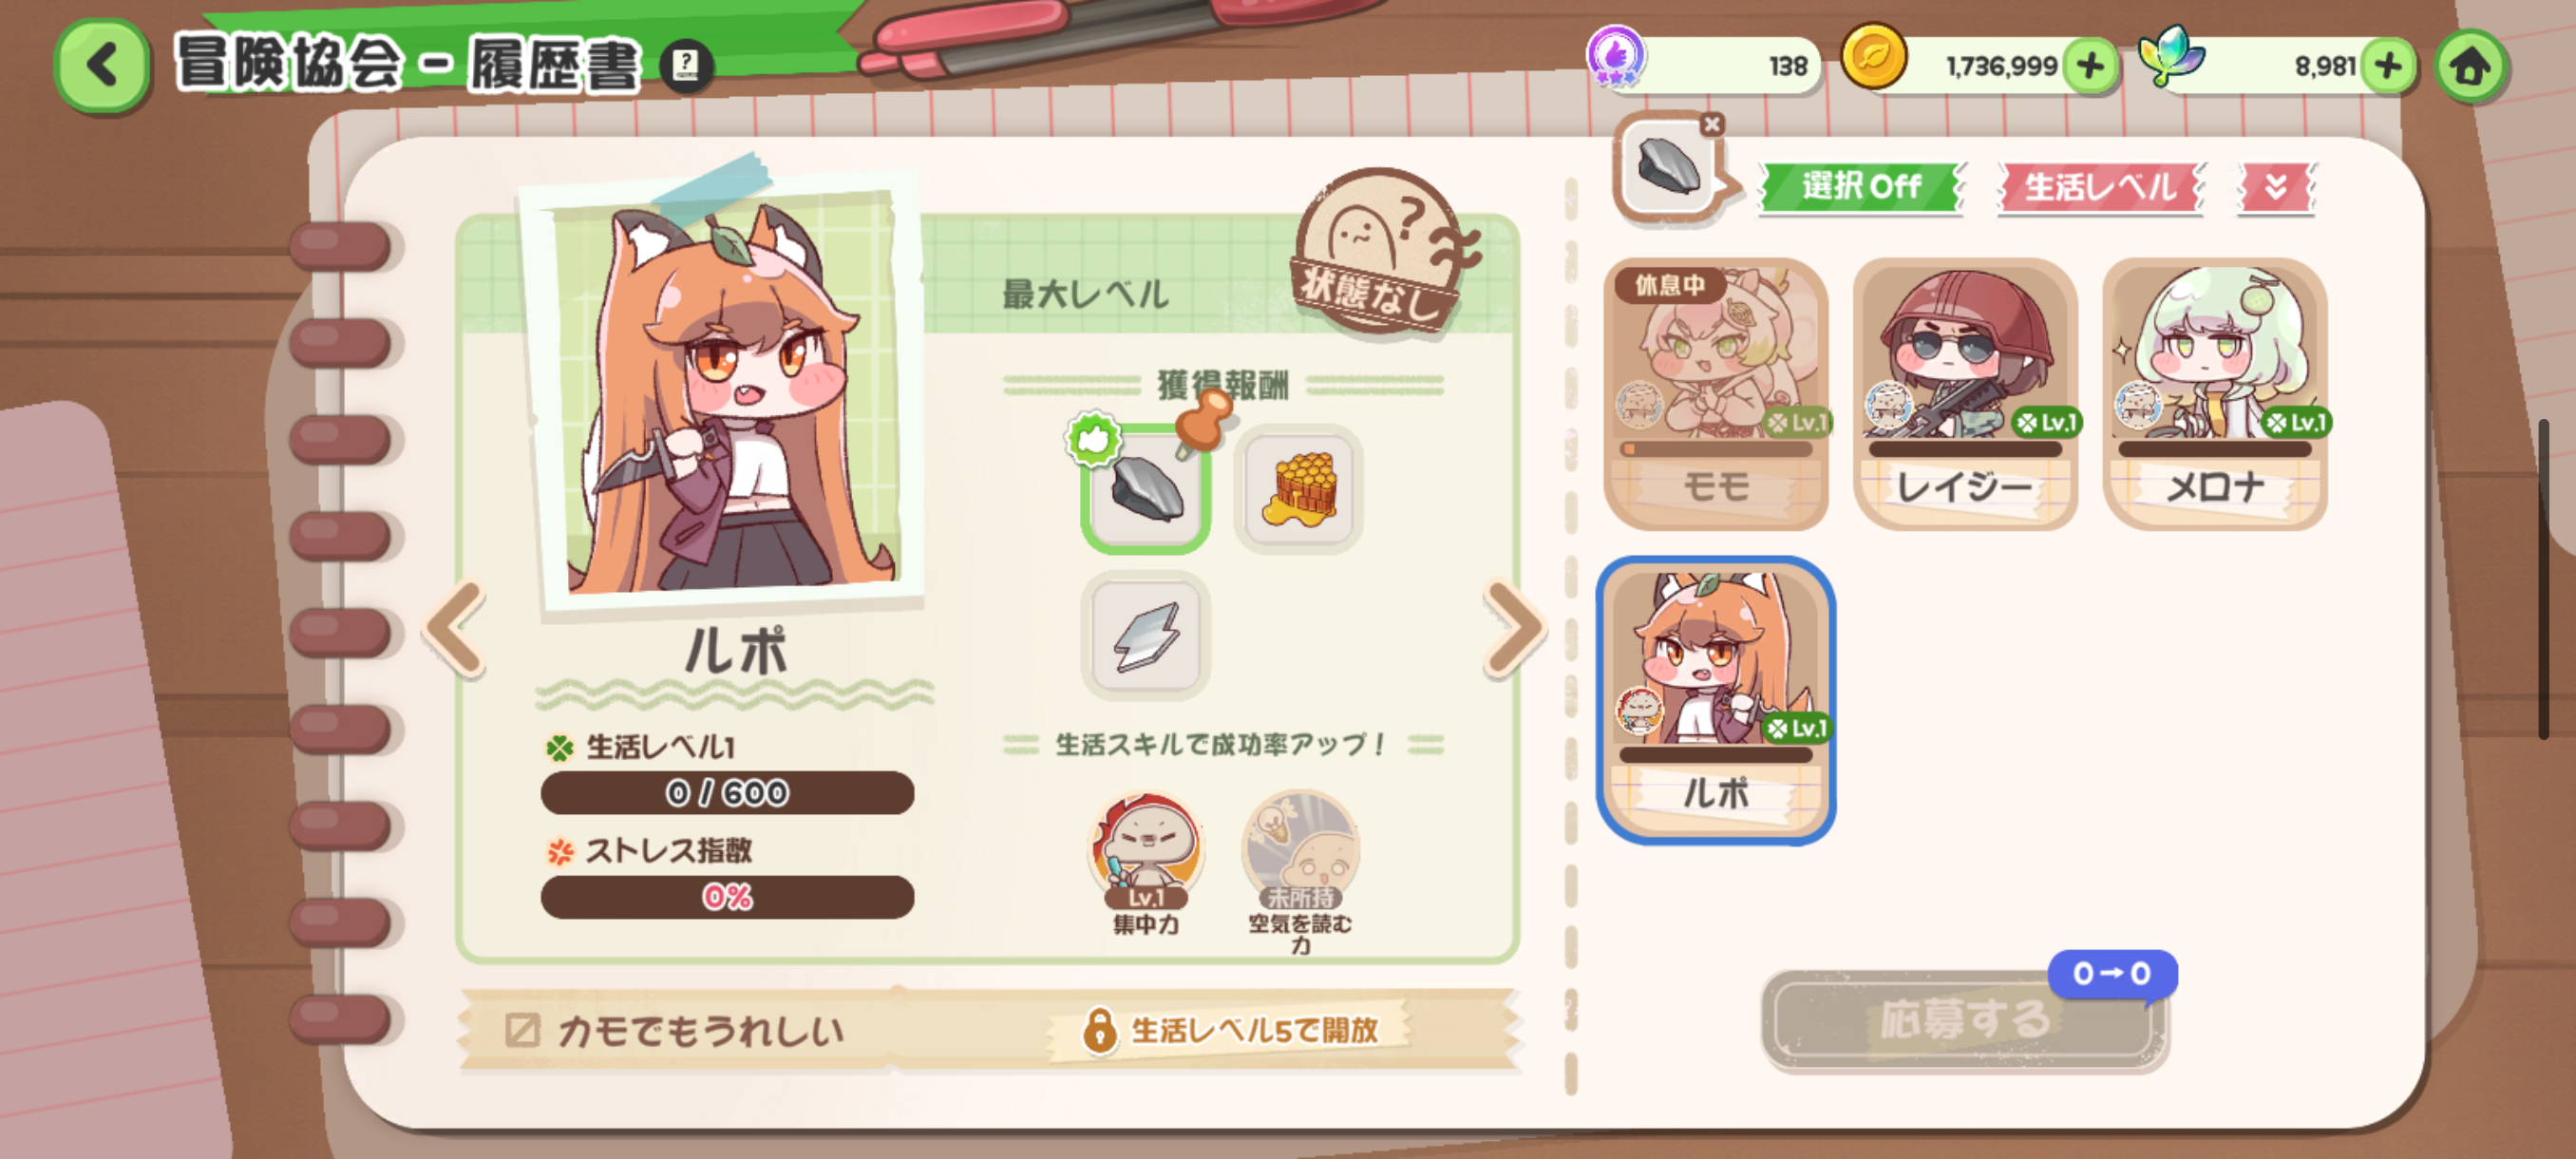This screenshot has height=1159, width=2576.
Task: Check the カモでもうれしい checkbox
Action: pyautogui.click(x=523, y=1030)
